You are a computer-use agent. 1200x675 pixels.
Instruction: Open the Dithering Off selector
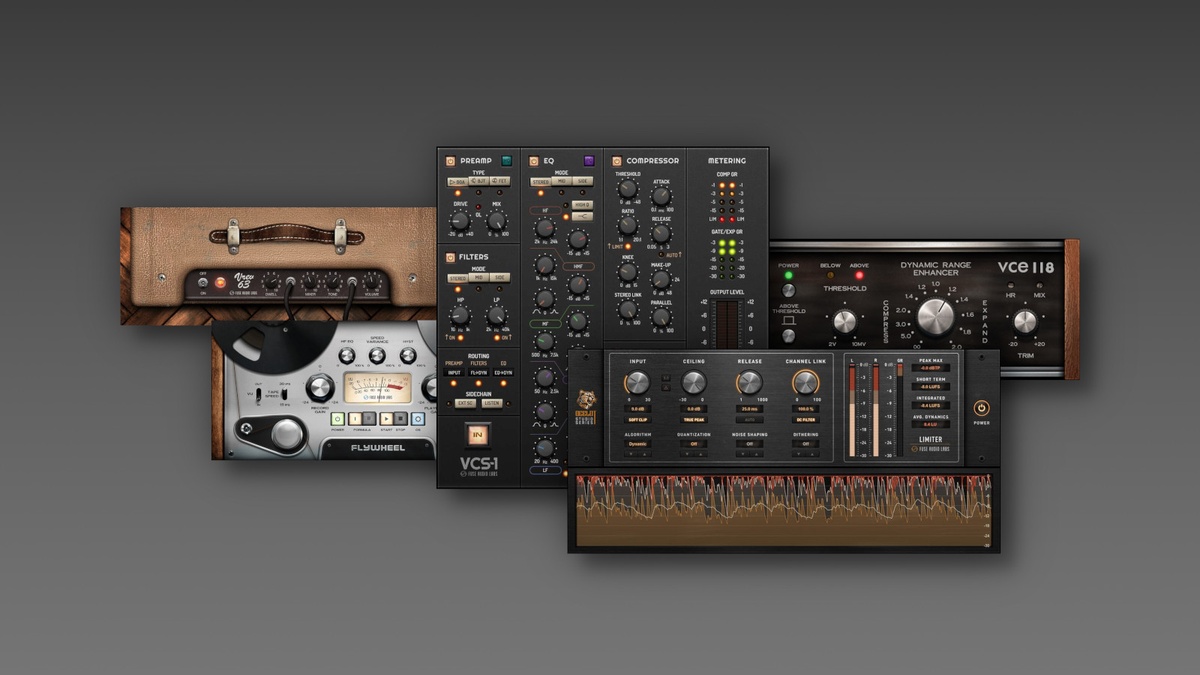coord(805,444)
